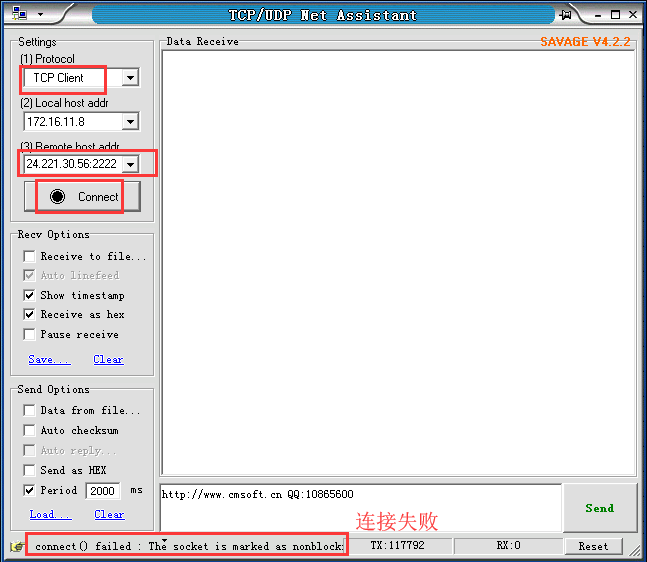Click the status bar icon at bottom left
647x562 pixels.
tap(16, 547)
